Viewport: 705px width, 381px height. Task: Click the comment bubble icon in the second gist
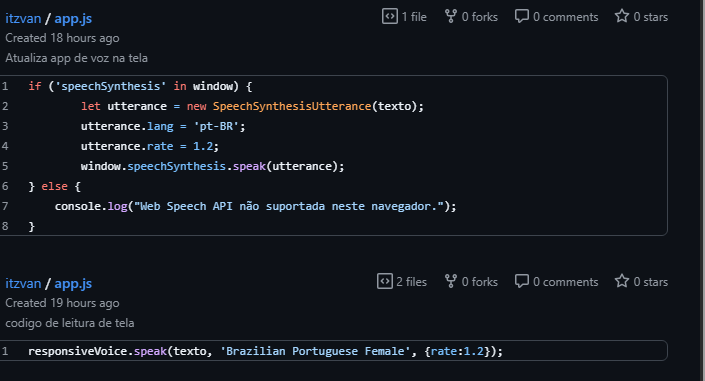coord(522,281)
